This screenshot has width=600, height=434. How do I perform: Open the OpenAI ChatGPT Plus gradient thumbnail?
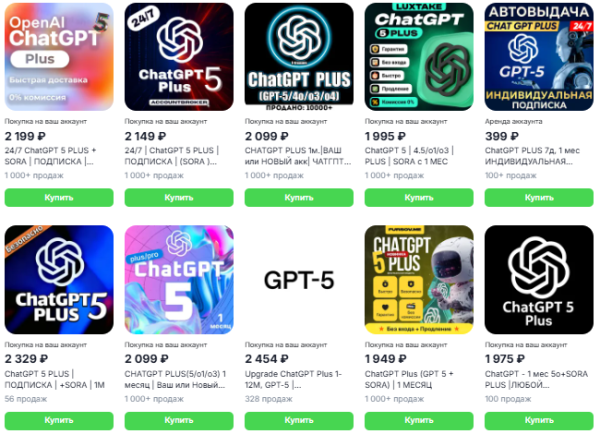(x=59, y=57)
